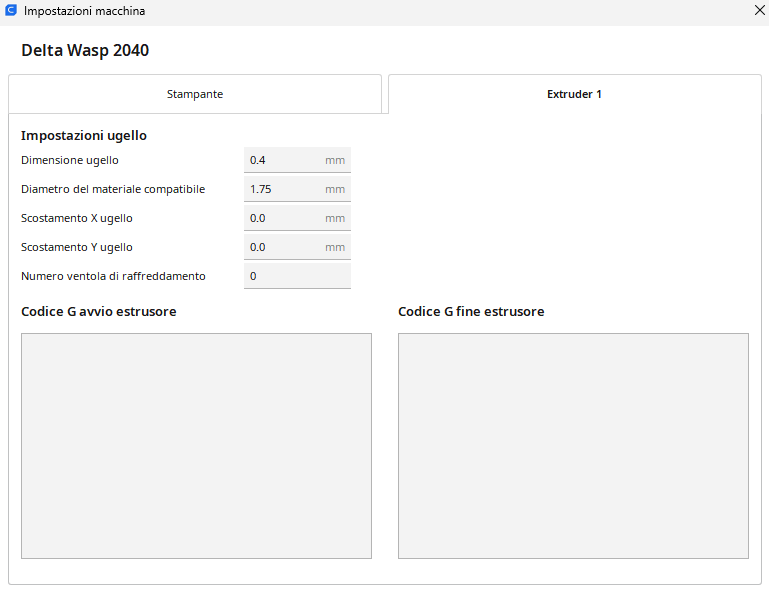Edit Numero ventola di raffreddamento field
This screenshot has height=602, width=769.
(297, 276)
